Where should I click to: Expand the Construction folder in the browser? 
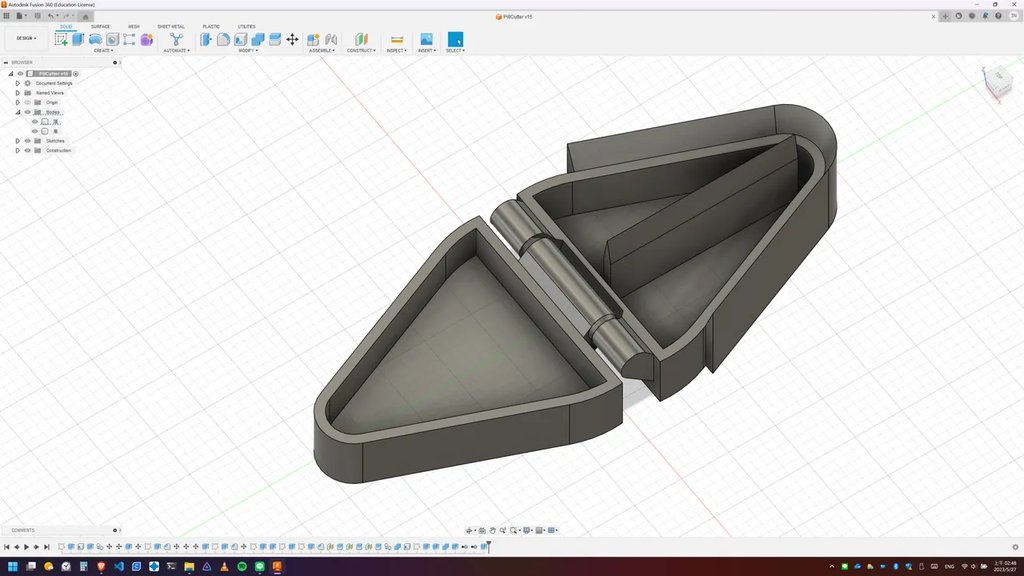(17, 150)
